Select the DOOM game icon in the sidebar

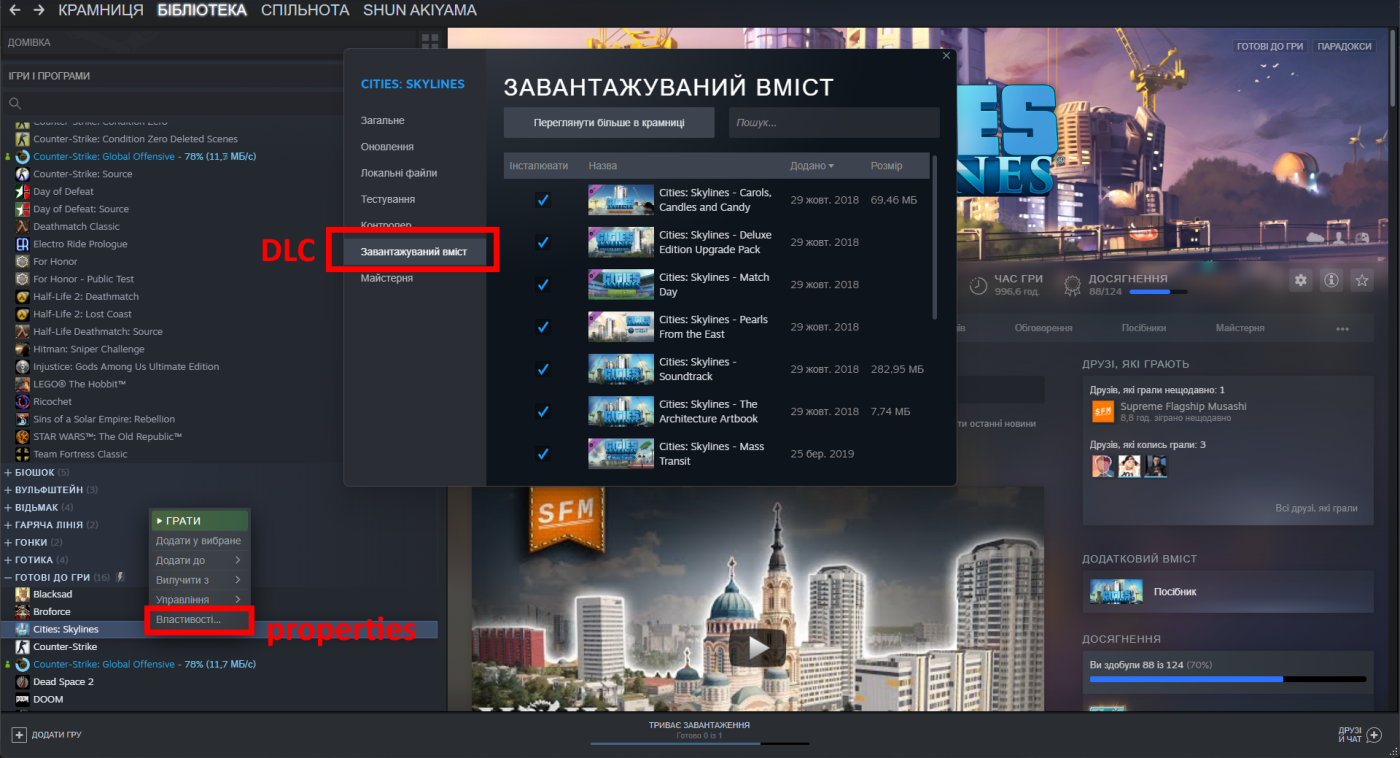pyautogui.click(x=22, y=699)
